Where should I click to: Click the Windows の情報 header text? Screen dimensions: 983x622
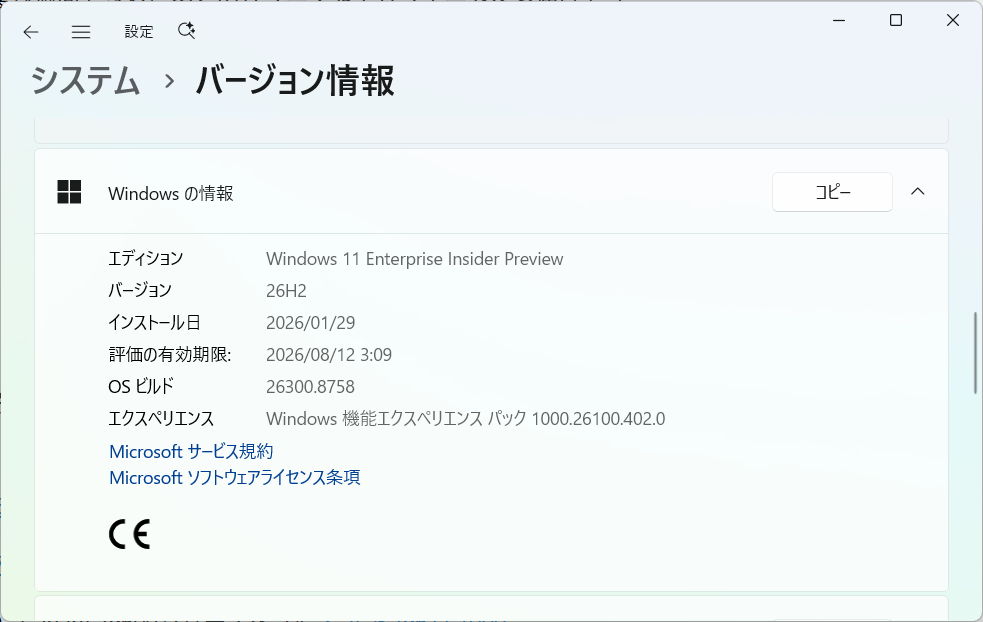171,194
